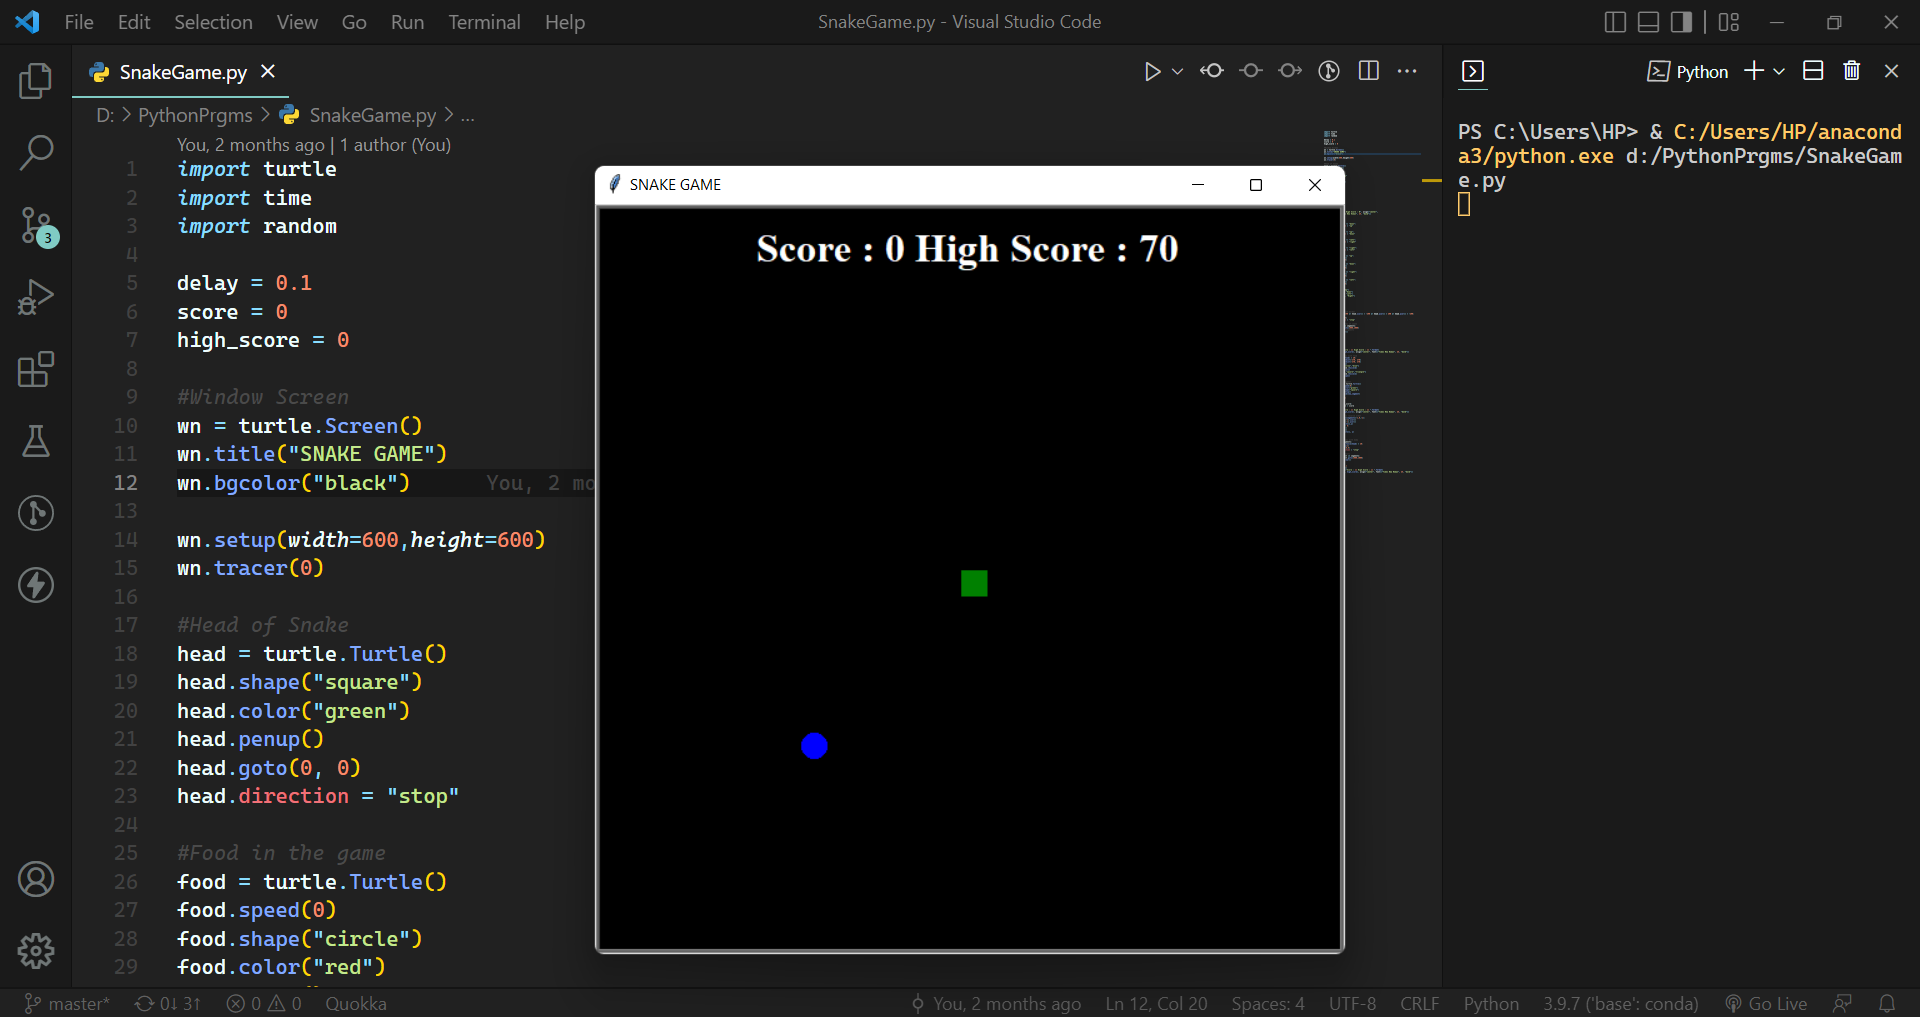The image size is (1920, 1017).
Task: Expand the Run Python File dropdown arrow
Action: tap(1177, 71)
